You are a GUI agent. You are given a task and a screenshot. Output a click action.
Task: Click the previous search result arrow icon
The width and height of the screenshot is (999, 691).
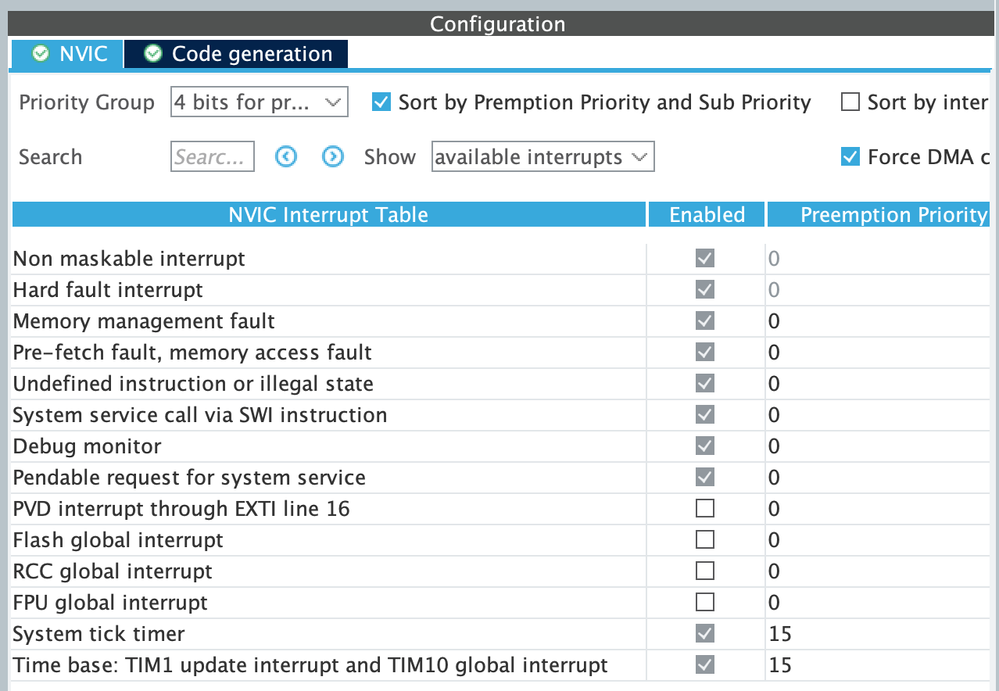pos(286,156)
